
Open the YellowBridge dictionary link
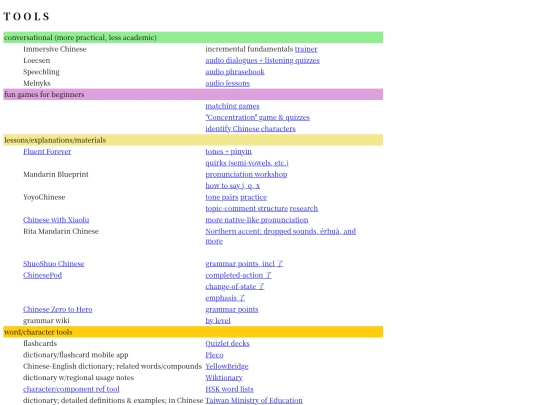click(x=227, y=366)
